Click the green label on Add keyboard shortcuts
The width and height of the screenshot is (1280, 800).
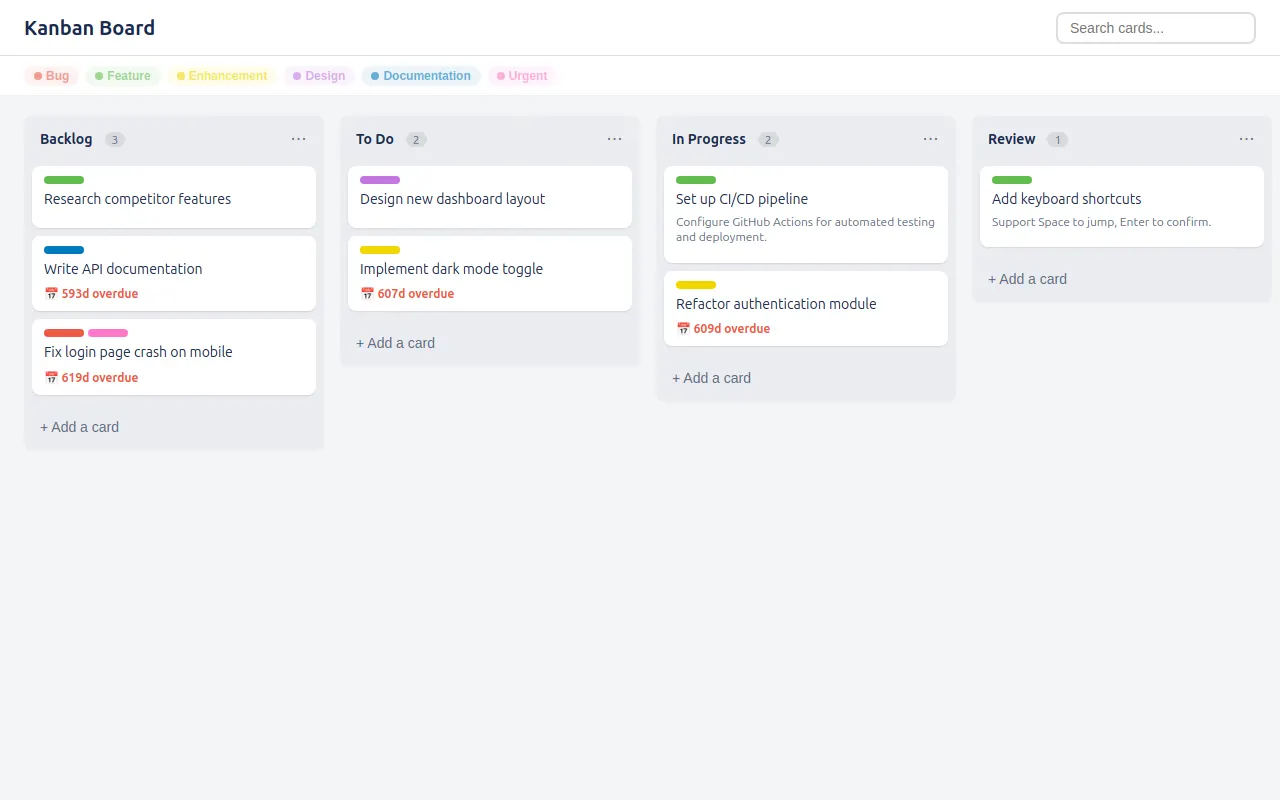[1012, 180]
